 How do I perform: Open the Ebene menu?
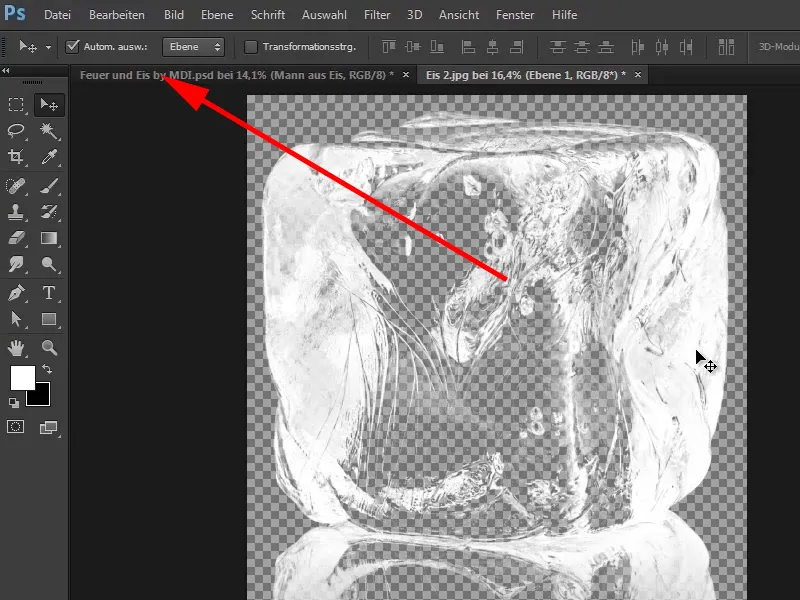pos(217,15)
